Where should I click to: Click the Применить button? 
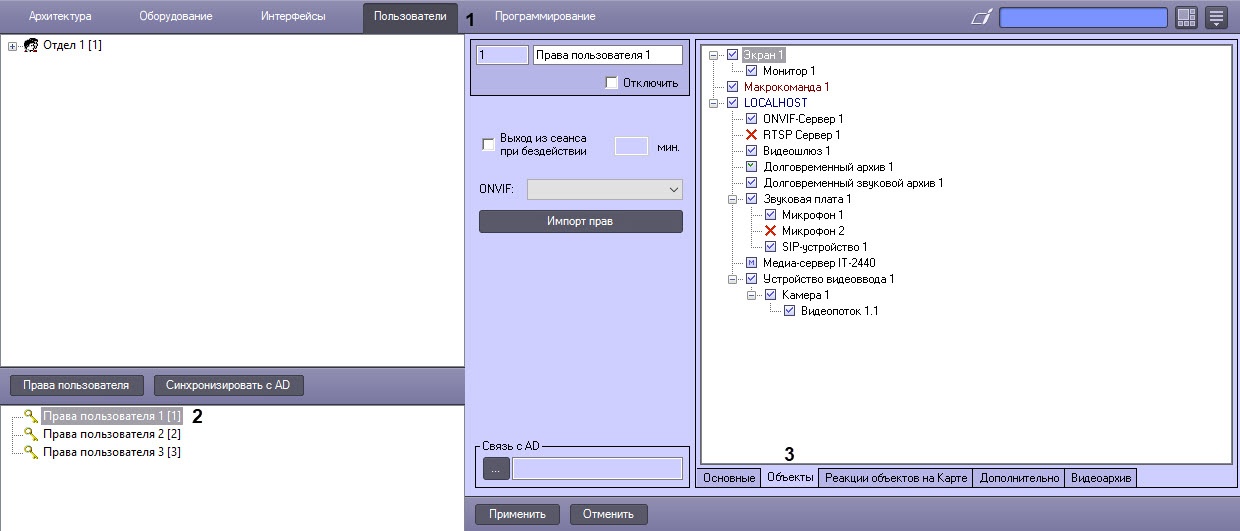click(517, 515)
